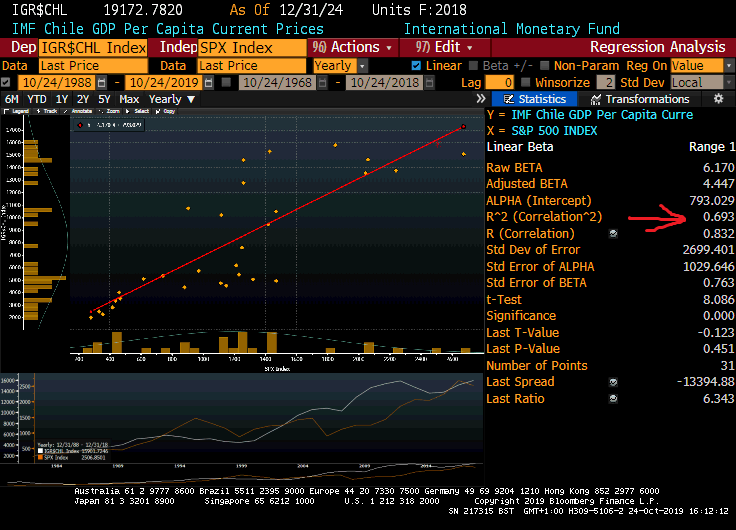The height and width of the screenshot is (530, 736).
Task: Open the Yearly dropdown beside Max
Action: tap(171, 100)
